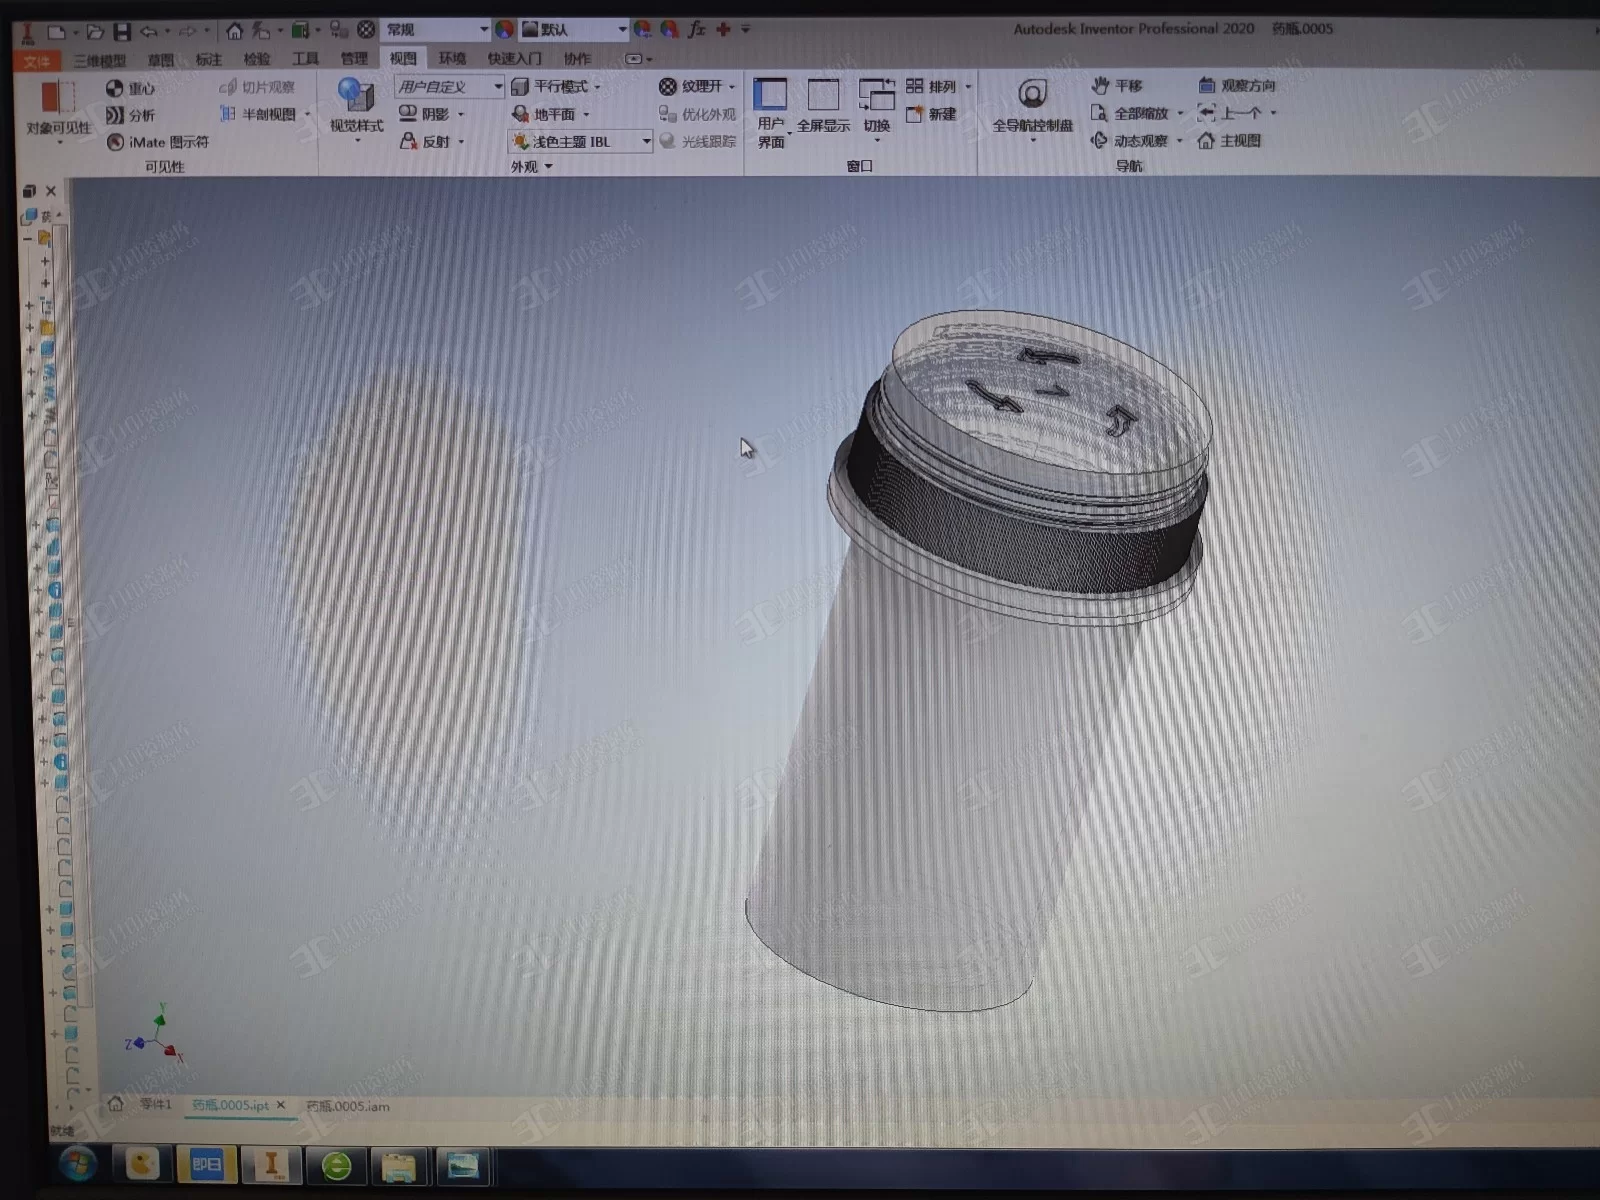
Task: Click 上一个 previous view button
Action: (x=1230, y=112)
